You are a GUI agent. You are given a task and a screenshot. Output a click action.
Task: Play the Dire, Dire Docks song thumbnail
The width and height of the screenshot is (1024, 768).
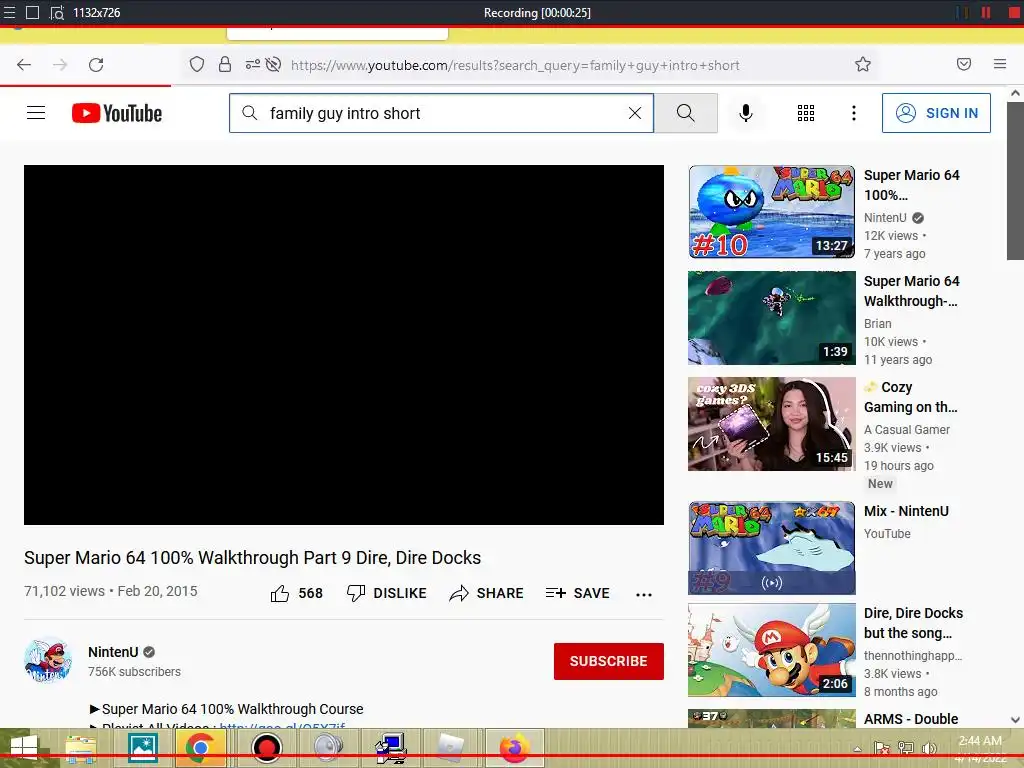[771, 650]
